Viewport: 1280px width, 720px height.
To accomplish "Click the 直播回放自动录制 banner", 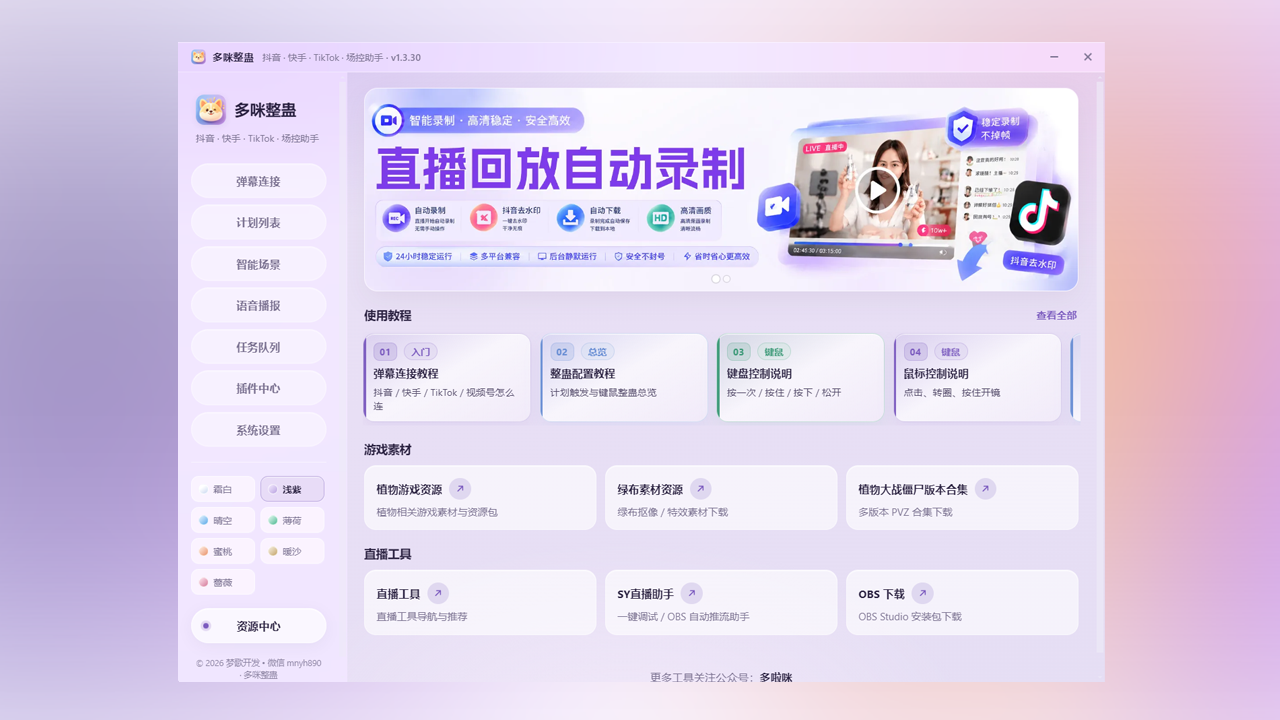I will pos(721,189).
